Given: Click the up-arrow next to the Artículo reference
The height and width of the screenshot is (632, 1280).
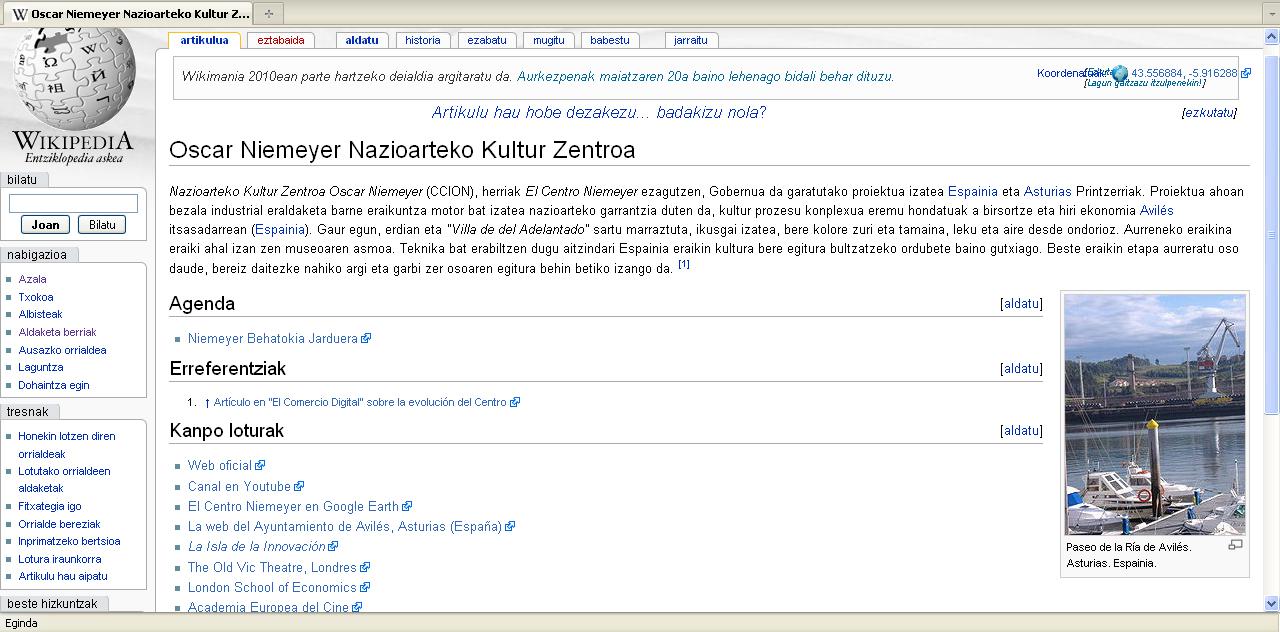Looking at the screenshot, I should point(207,403).
